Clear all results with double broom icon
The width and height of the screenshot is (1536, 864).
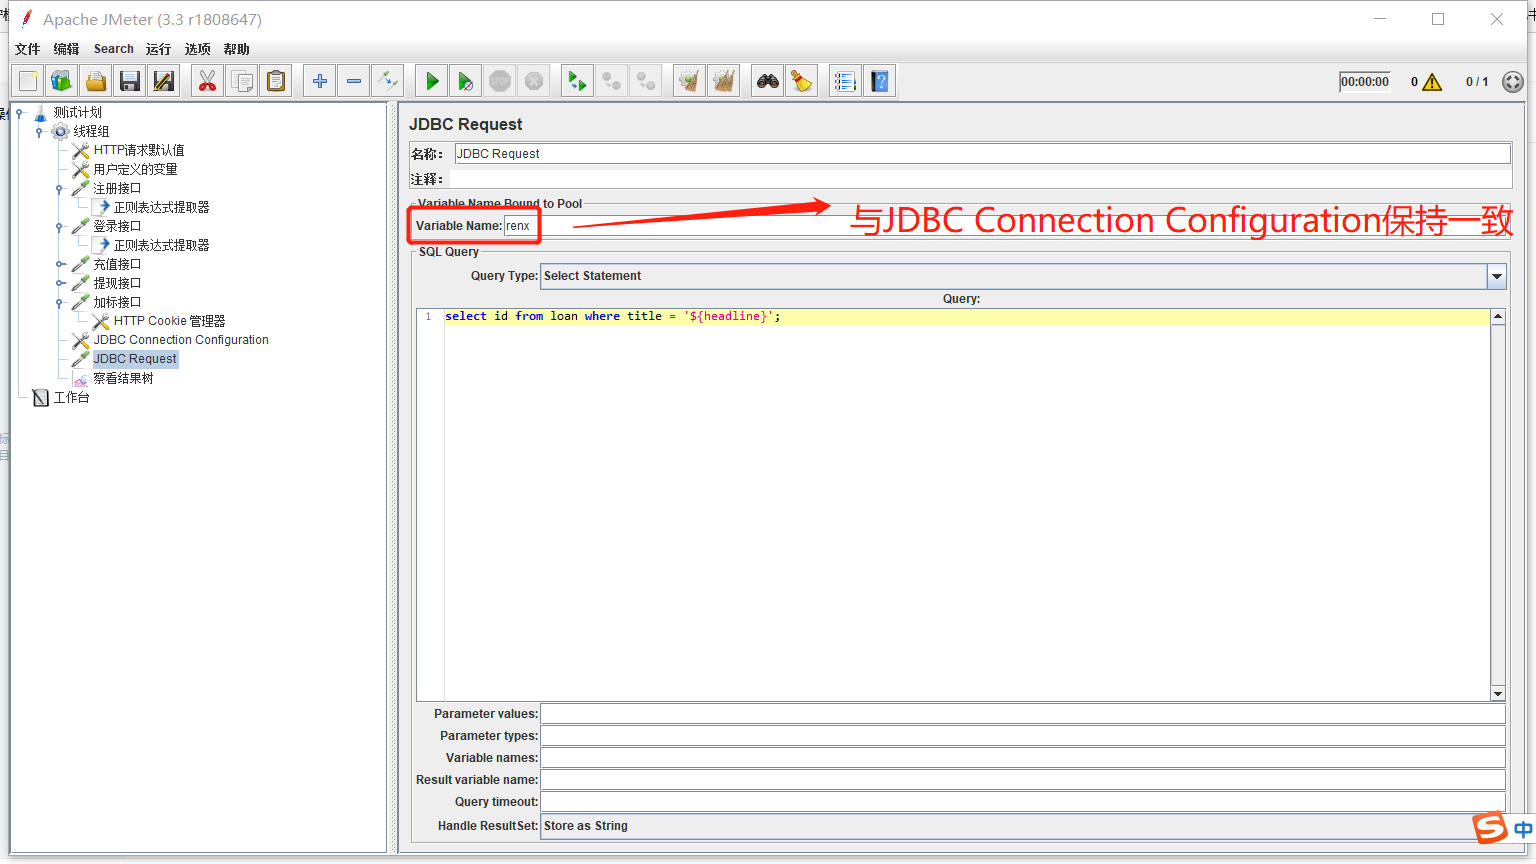723,81
